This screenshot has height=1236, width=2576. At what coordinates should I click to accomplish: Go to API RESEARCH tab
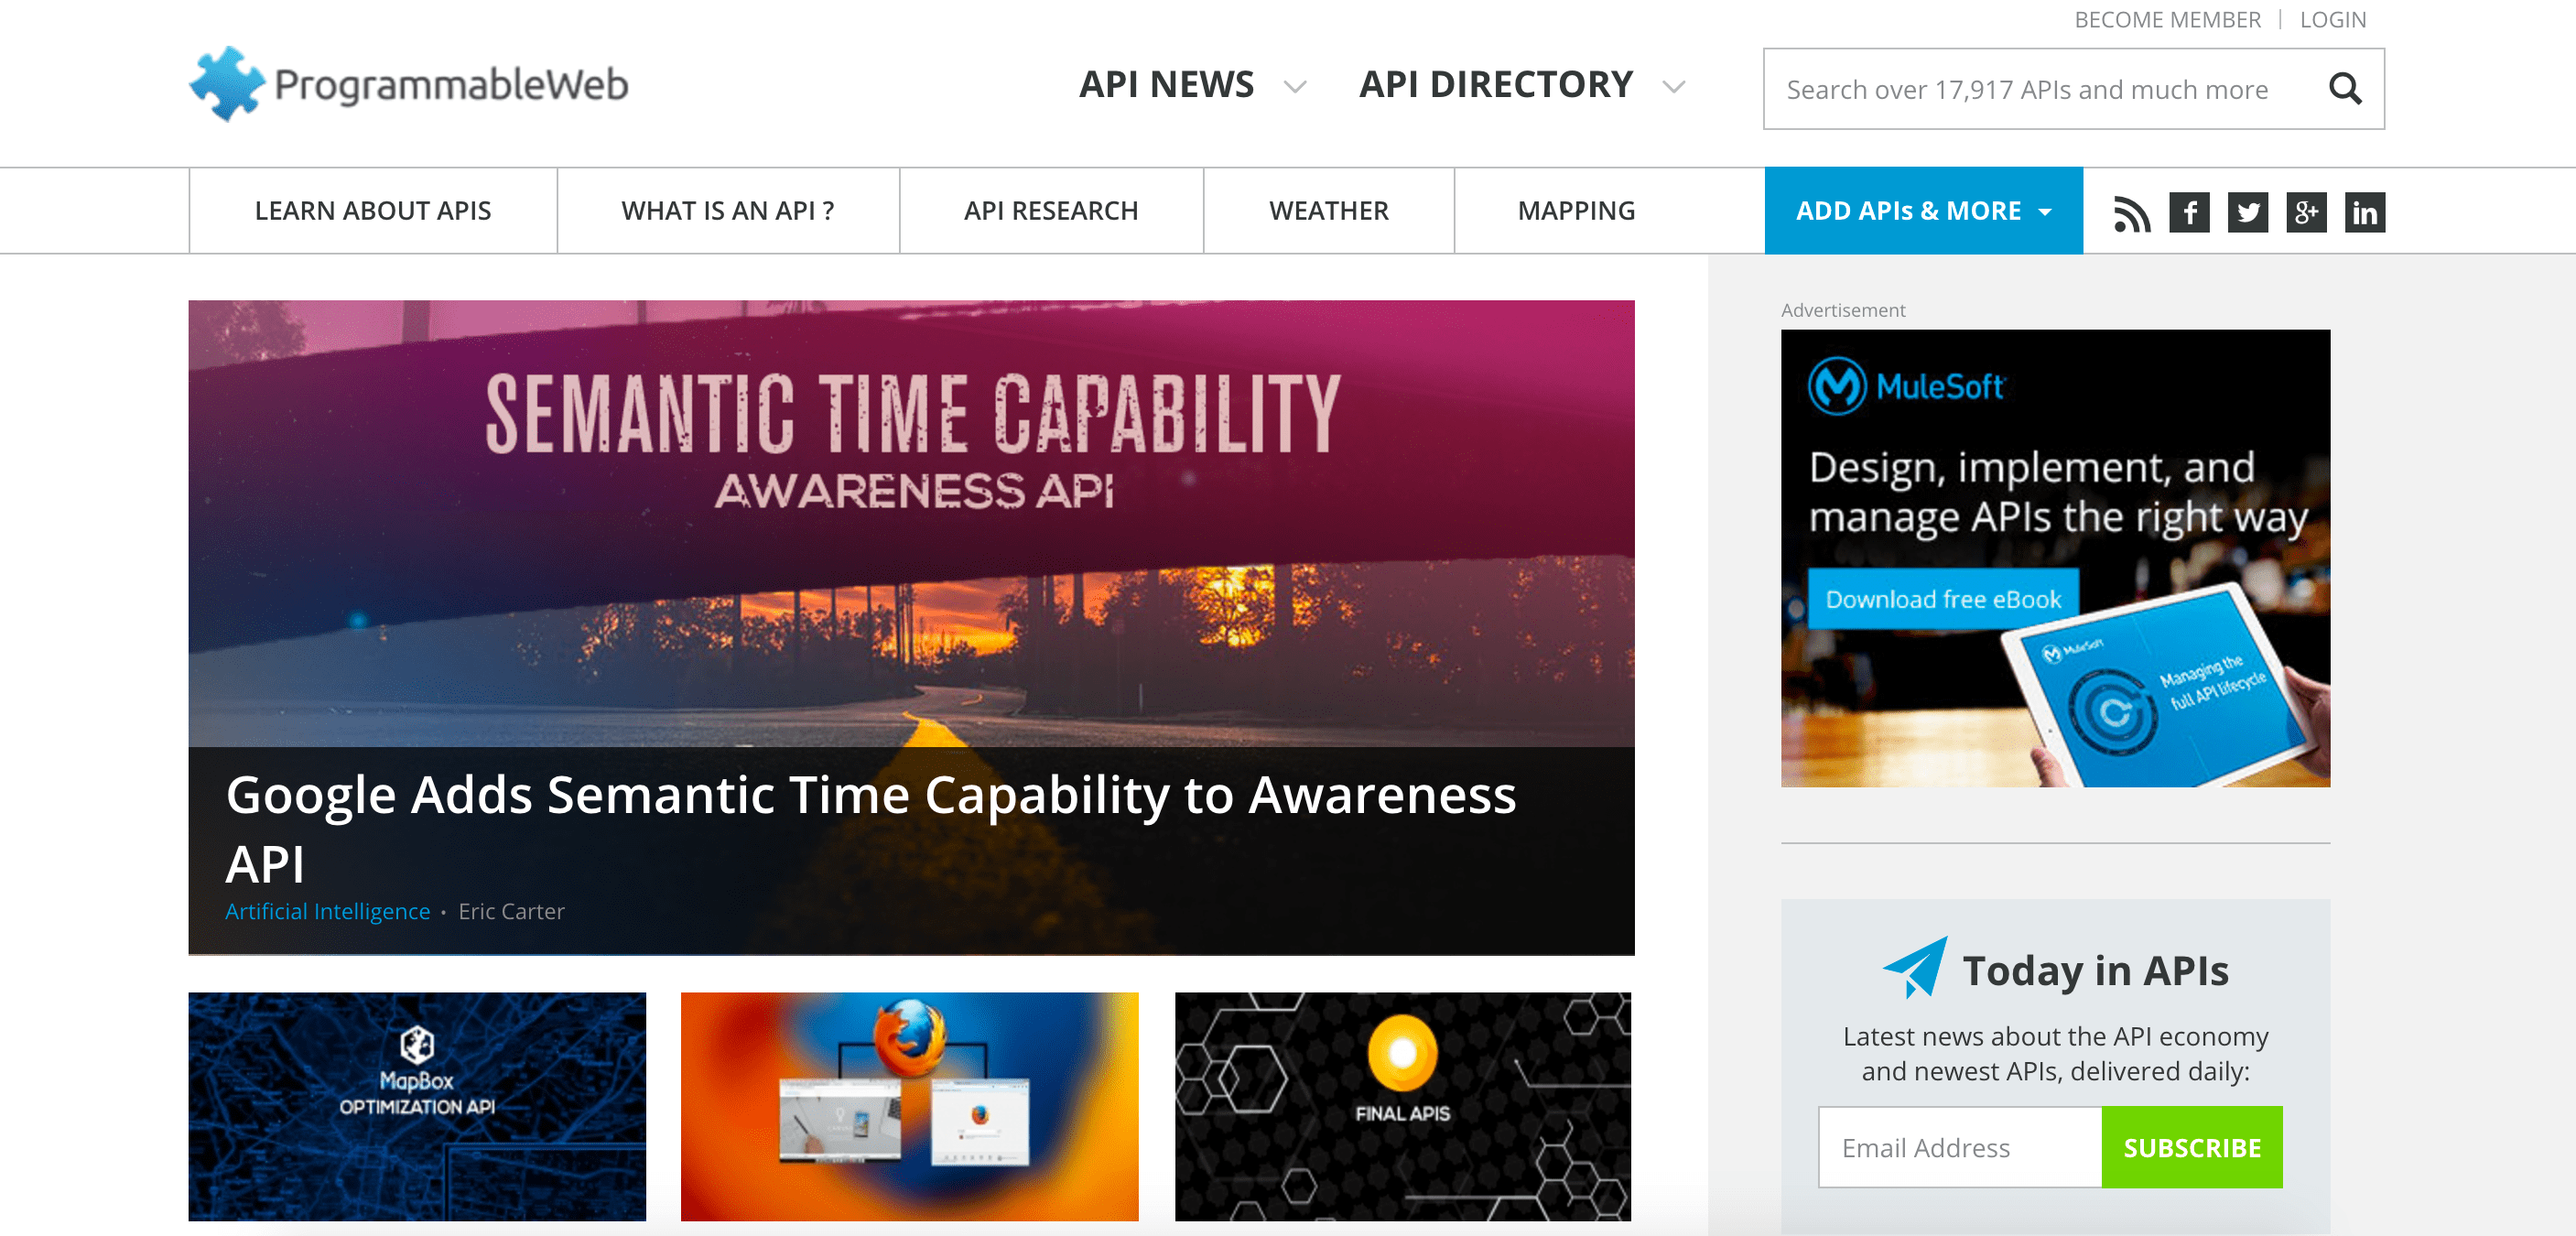coord(1051,211)
